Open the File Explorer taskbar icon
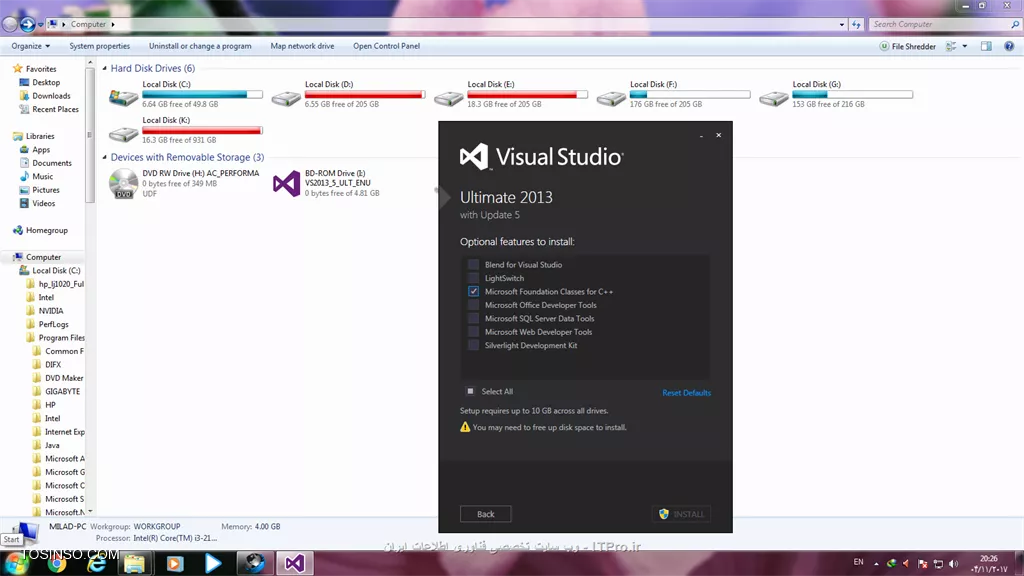1024x576 pixels. pos(135,563)
